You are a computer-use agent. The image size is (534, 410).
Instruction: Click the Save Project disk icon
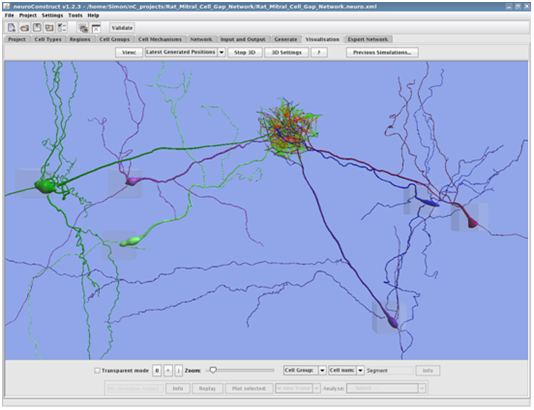(x=37, y=28)
